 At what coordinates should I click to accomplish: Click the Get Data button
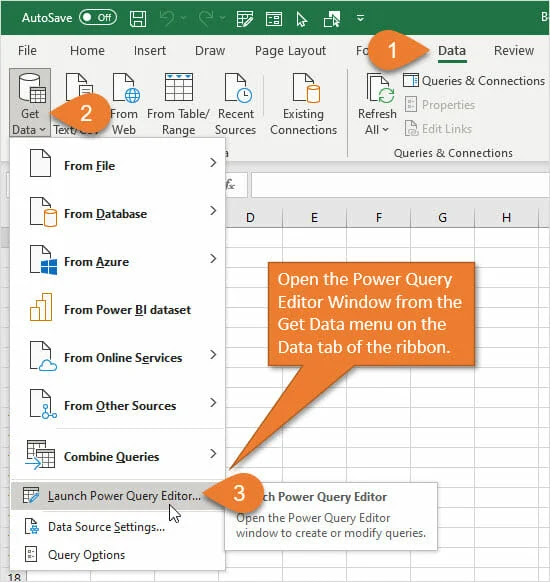30,103
